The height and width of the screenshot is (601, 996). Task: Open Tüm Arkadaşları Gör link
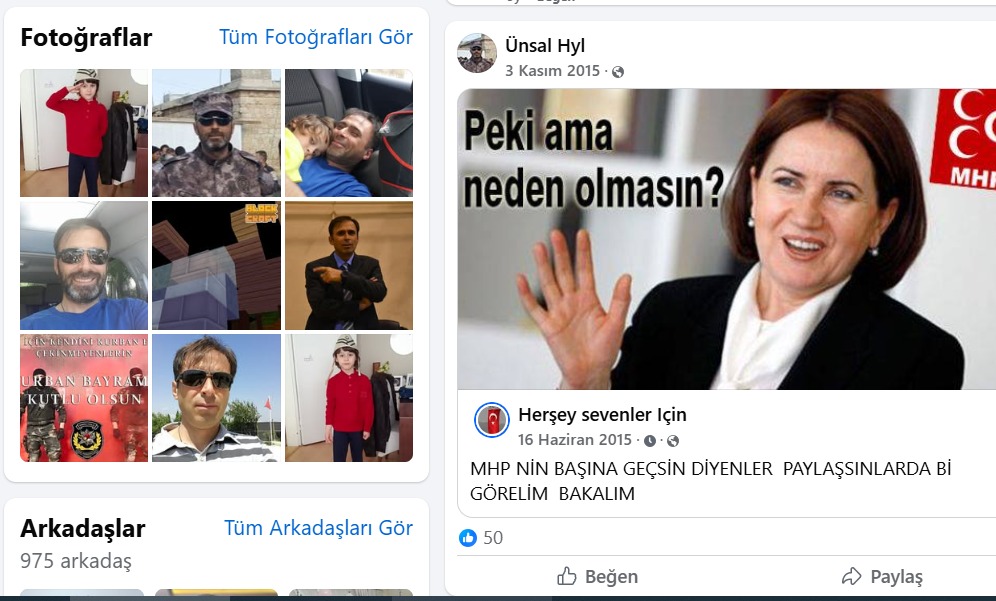(x=318, y=528)
